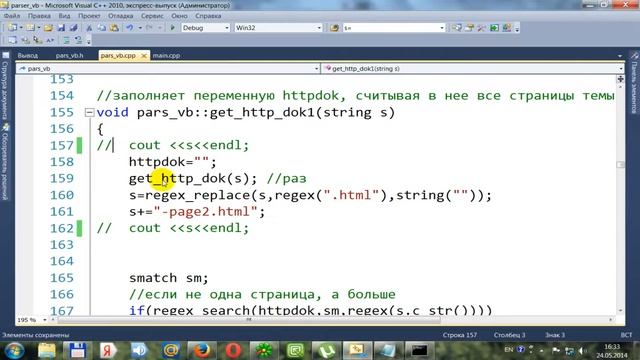Click the Comment selected lines icon

coord(66,40)
